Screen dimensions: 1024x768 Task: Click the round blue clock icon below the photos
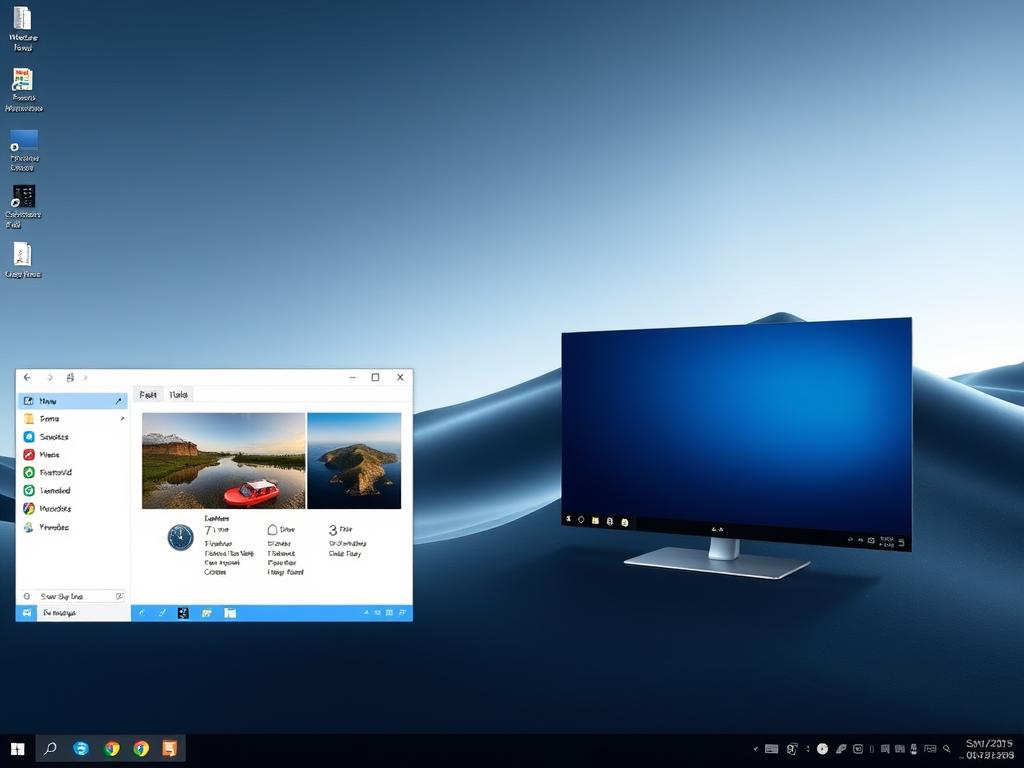[180, 537]
